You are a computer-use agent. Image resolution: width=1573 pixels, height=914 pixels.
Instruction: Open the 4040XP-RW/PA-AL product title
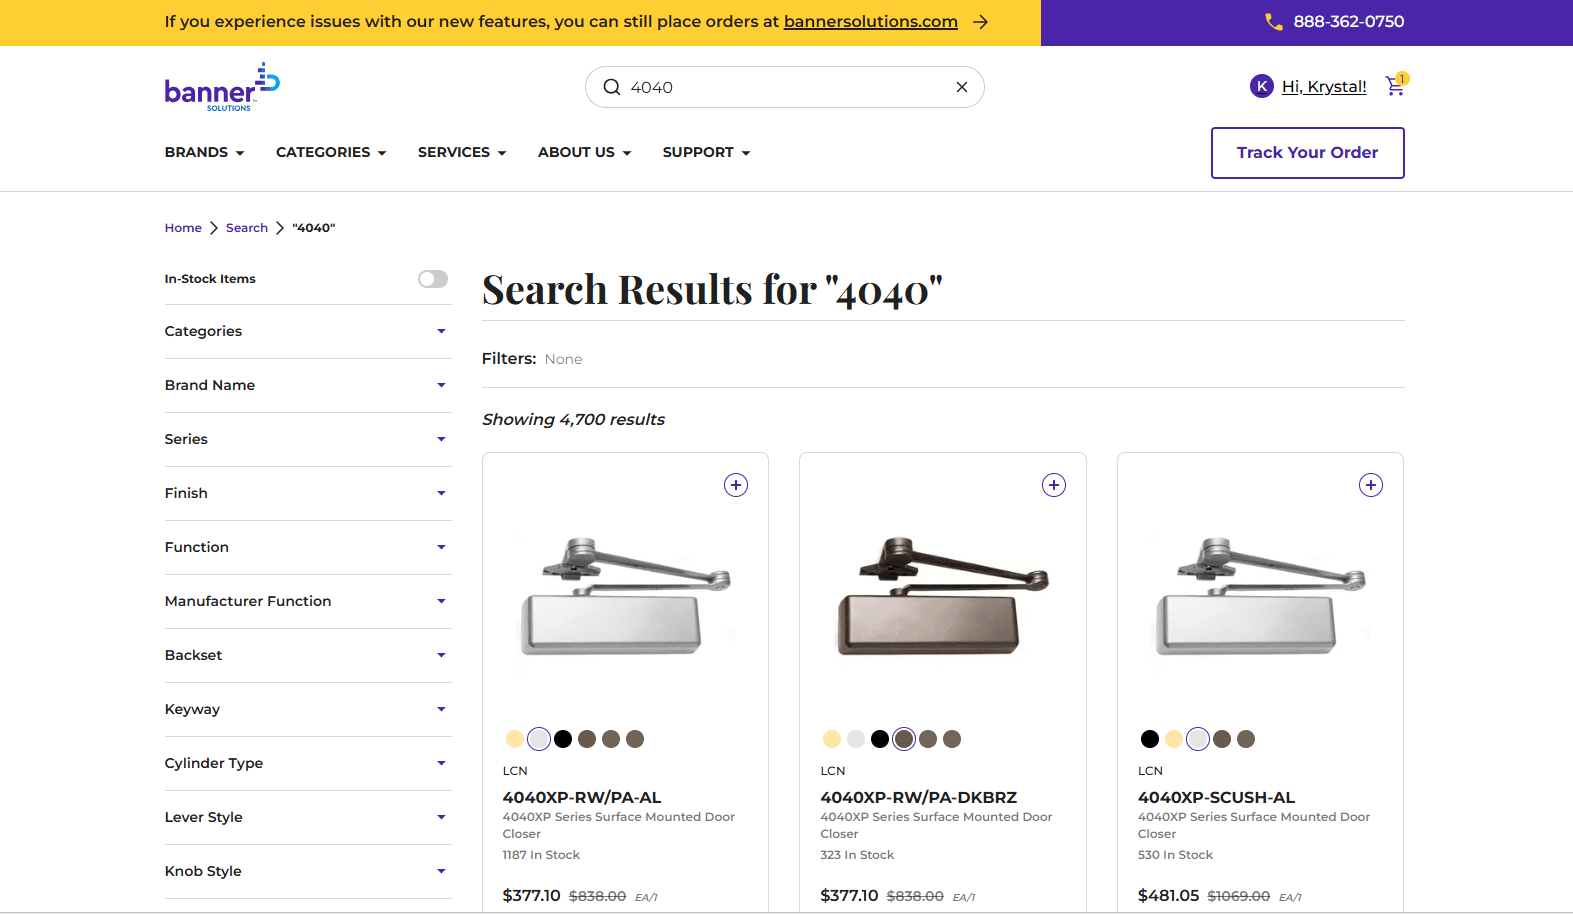click(582, 797)
